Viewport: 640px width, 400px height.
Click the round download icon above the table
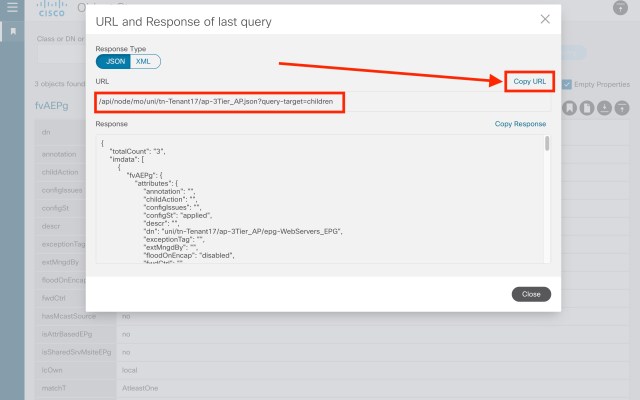click(604, 107)
